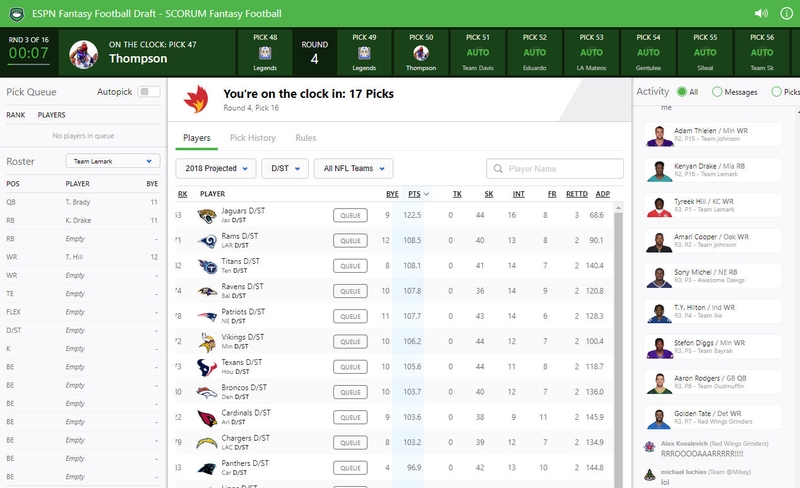Open the info icon in the header

[x=787, y=13]
